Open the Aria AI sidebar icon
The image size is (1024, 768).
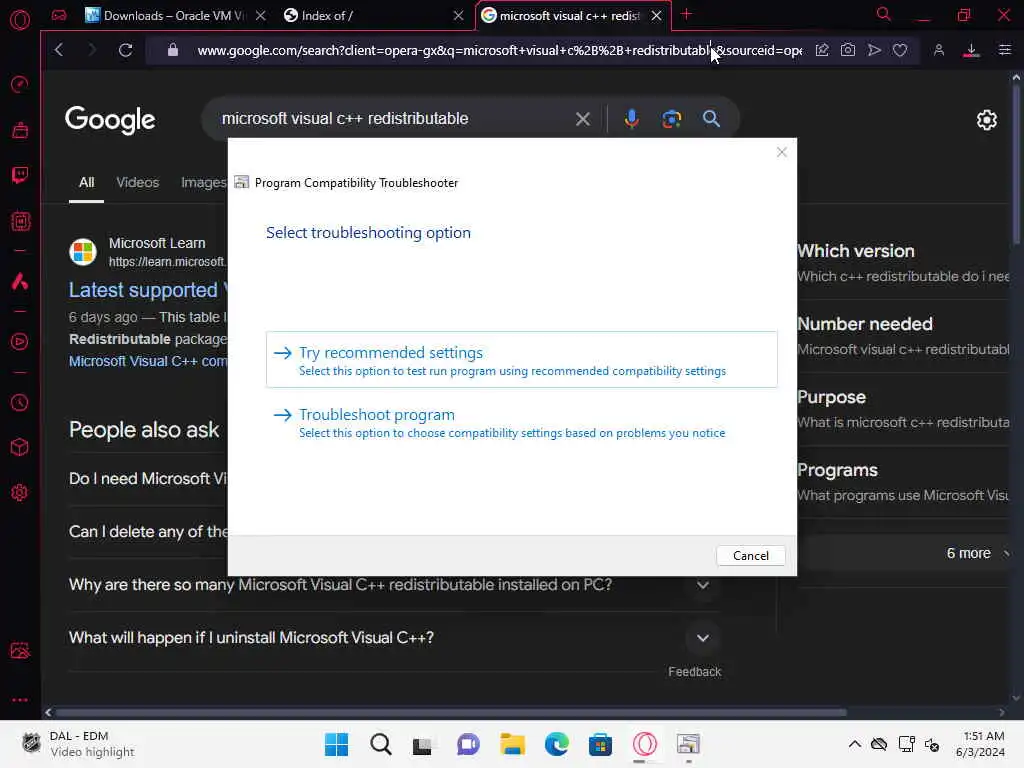20,281
